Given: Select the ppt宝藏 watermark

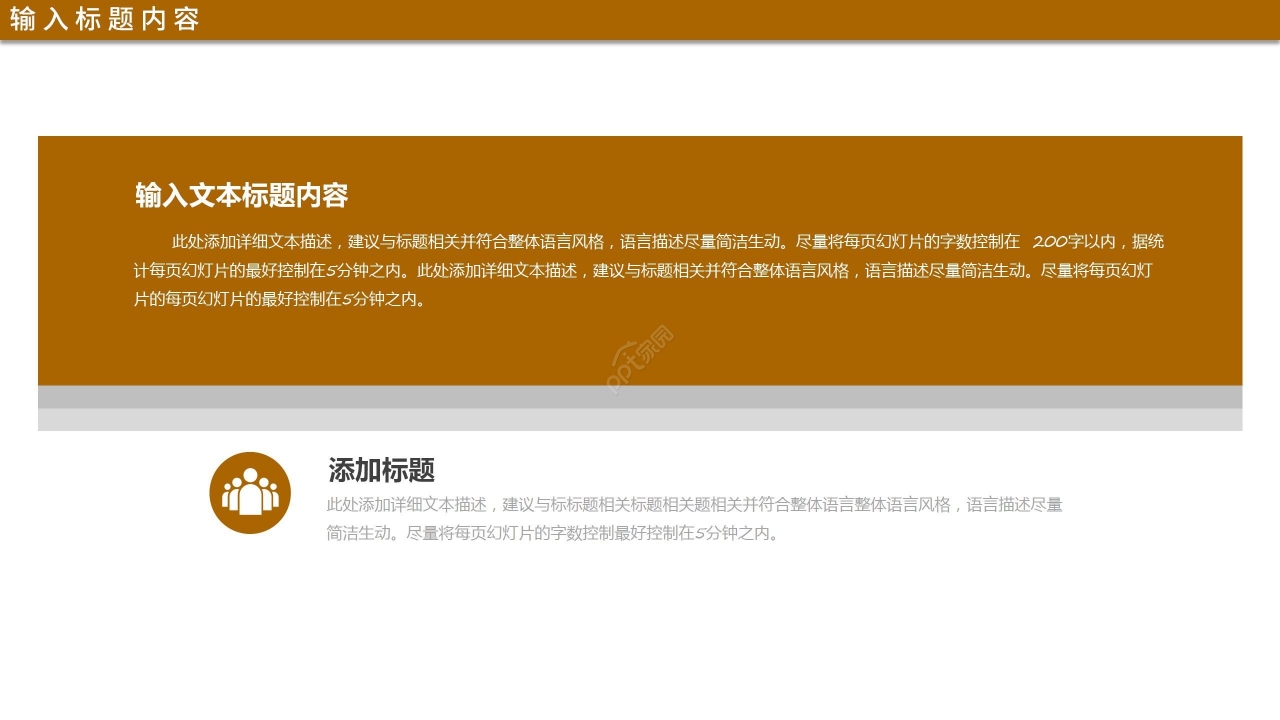Looking at the screenshot, I should pyautogui.click(x=638, y=357).
